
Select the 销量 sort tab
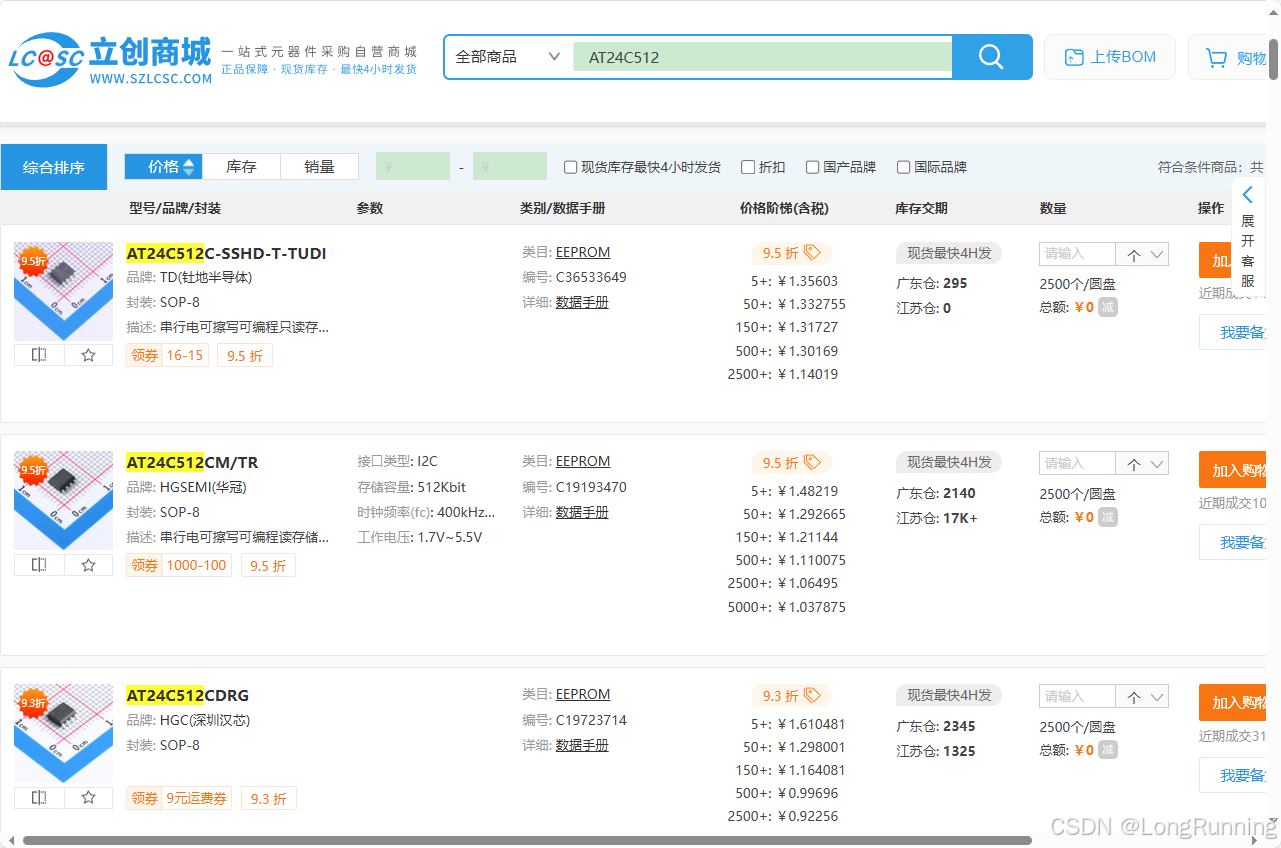pos(320,167)
